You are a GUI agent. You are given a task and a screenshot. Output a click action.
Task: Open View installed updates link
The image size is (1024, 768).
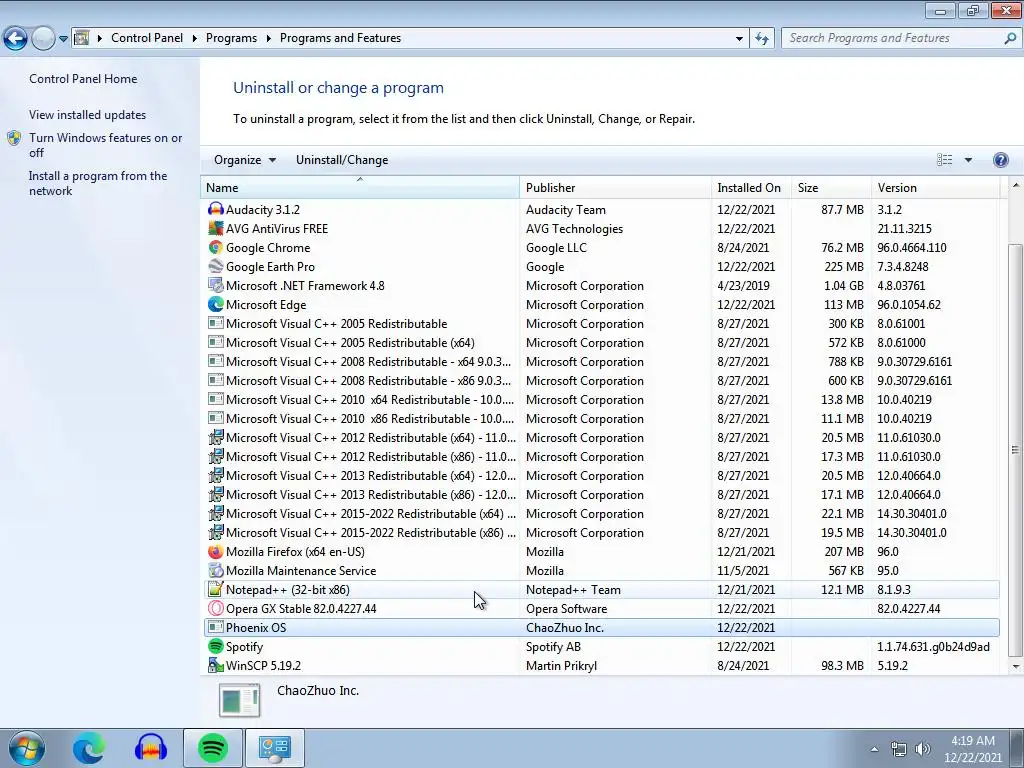point(88,114)
